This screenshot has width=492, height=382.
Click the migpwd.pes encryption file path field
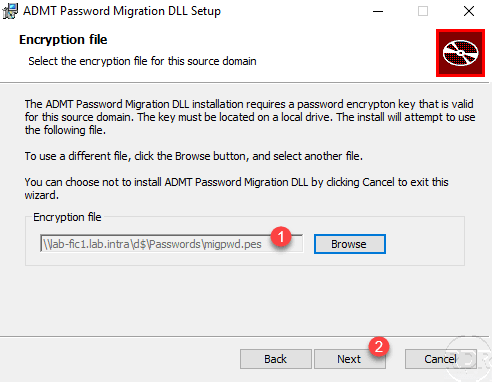pos(172,244)
